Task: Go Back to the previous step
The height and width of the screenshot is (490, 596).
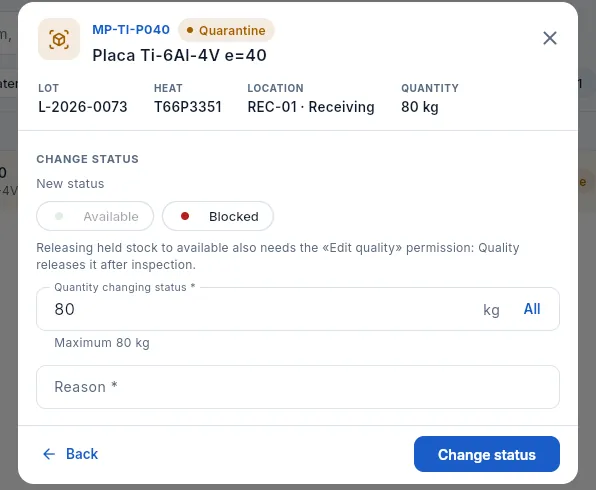Action: (x=70, y=454)
